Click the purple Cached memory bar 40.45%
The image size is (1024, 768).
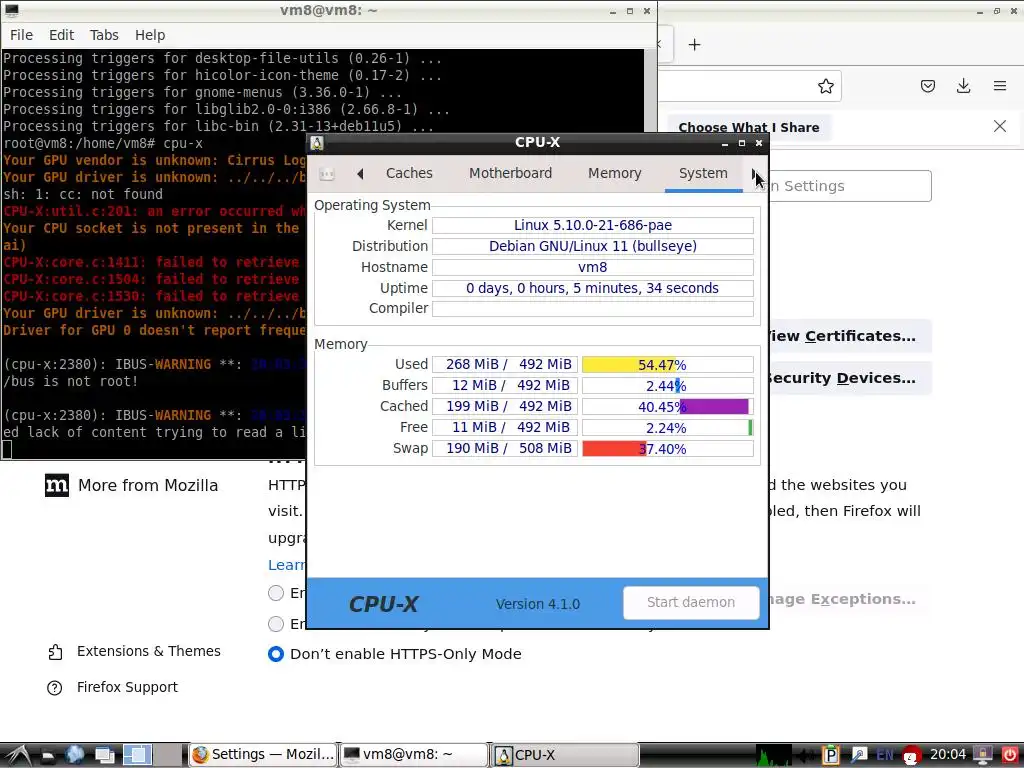pyautogui.click(x=667, y=406)
